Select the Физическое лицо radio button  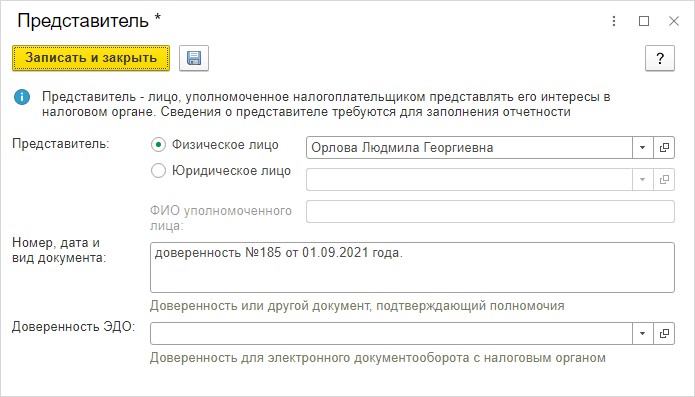158,145
